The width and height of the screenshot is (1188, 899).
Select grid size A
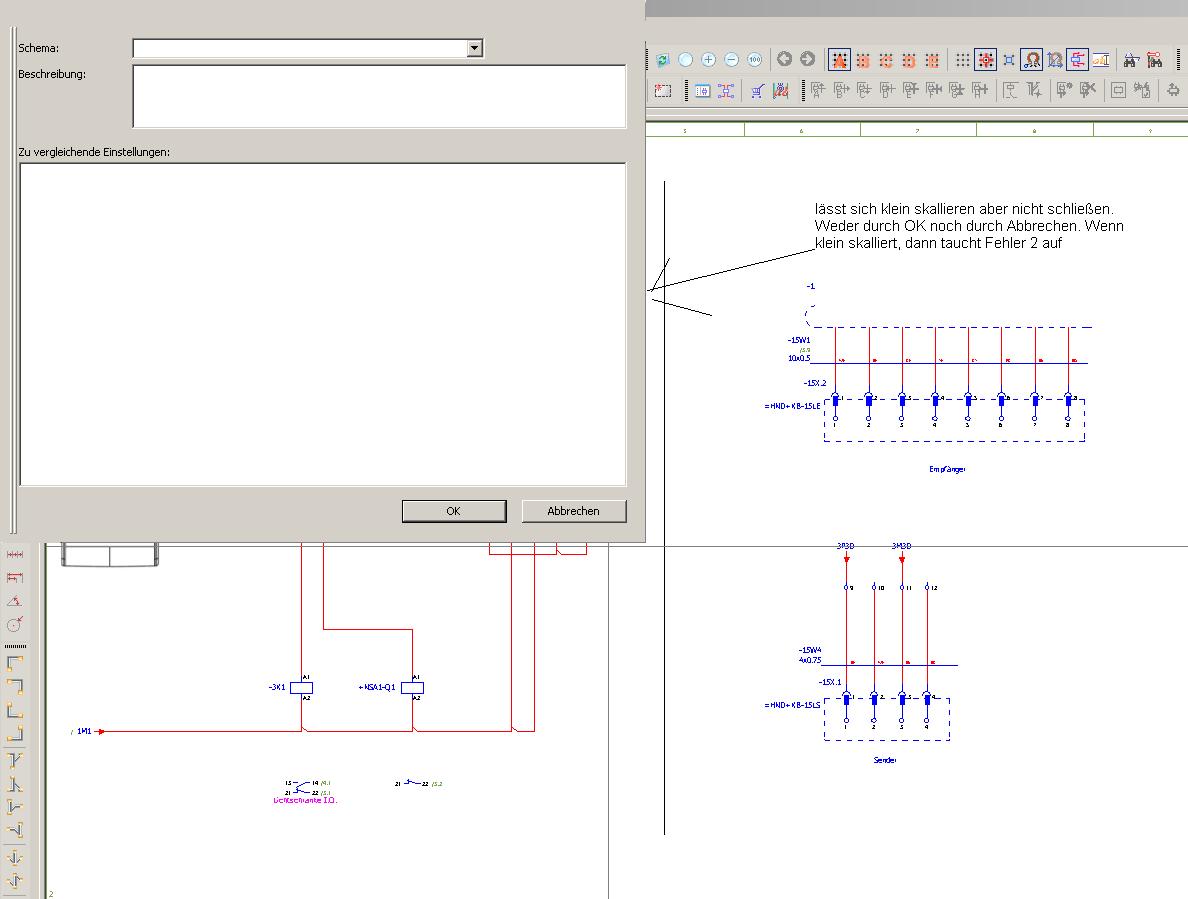[x=839, y=59]
